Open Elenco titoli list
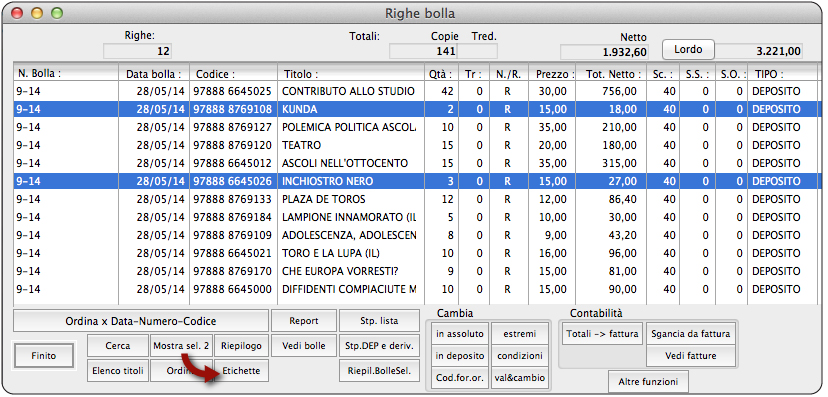Viewport: 828px width, 397px height. (x=118, y=371)
